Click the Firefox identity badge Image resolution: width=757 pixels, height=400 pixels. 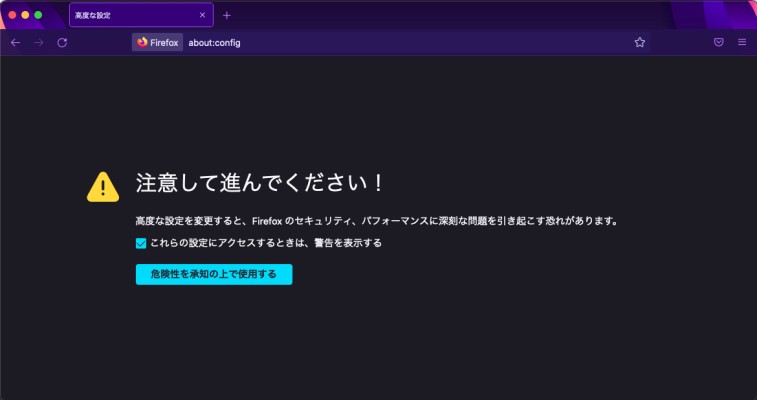(x=157, y=42)
